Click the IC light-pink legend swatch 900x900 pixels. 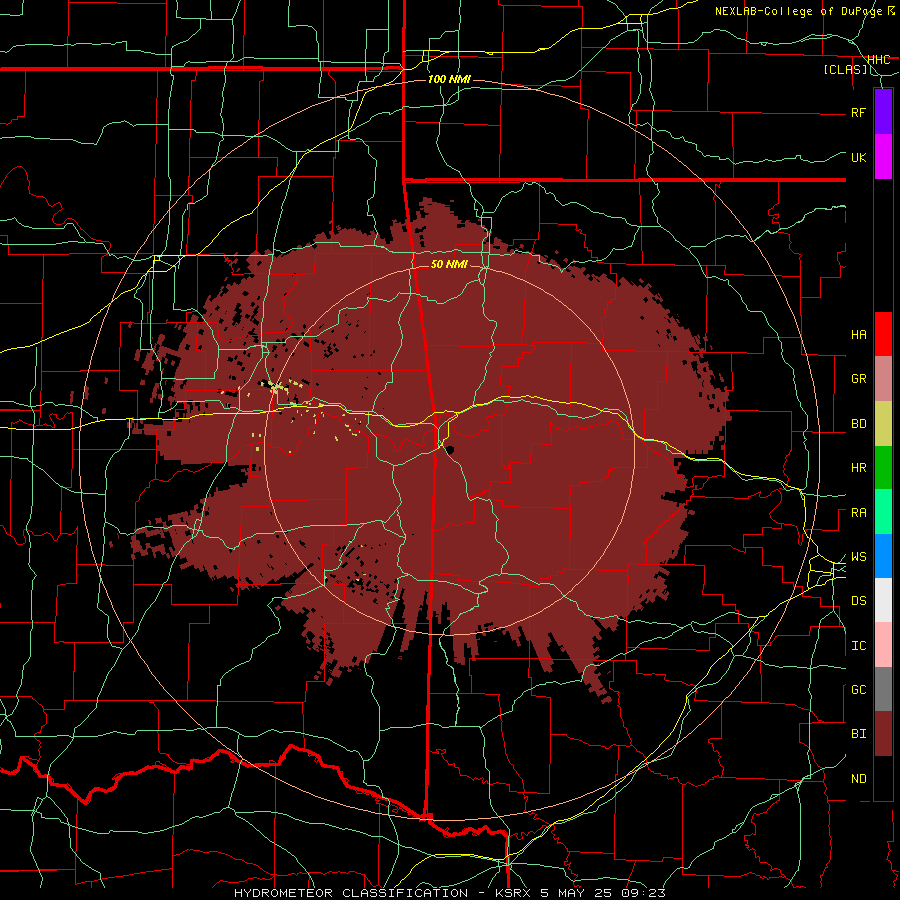(883, 645)
